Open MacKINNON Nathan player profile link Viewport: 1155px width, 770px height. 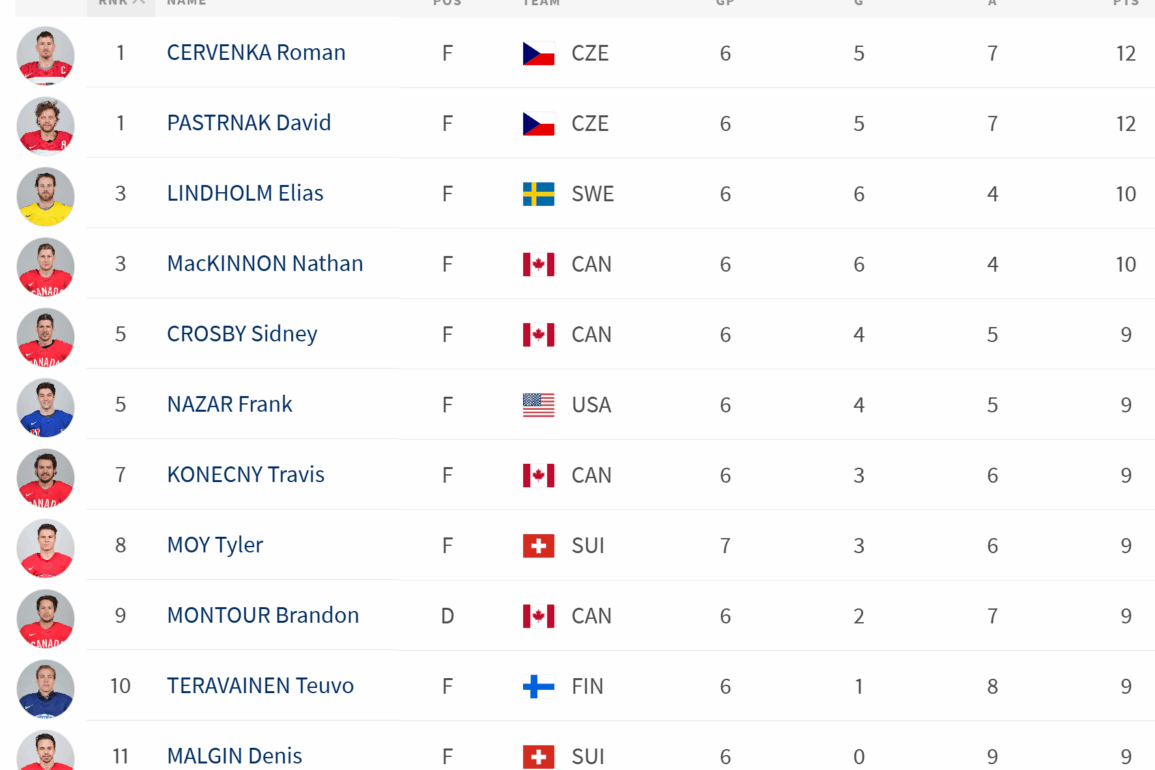coord(264,263)
